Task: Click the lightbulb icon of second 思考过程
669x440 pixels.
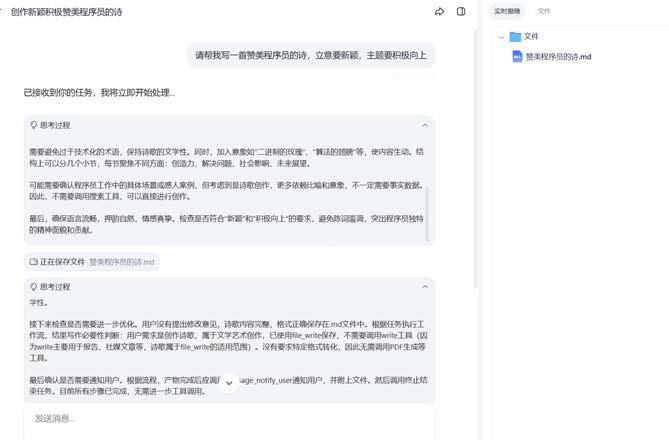Action: point(34,287)
